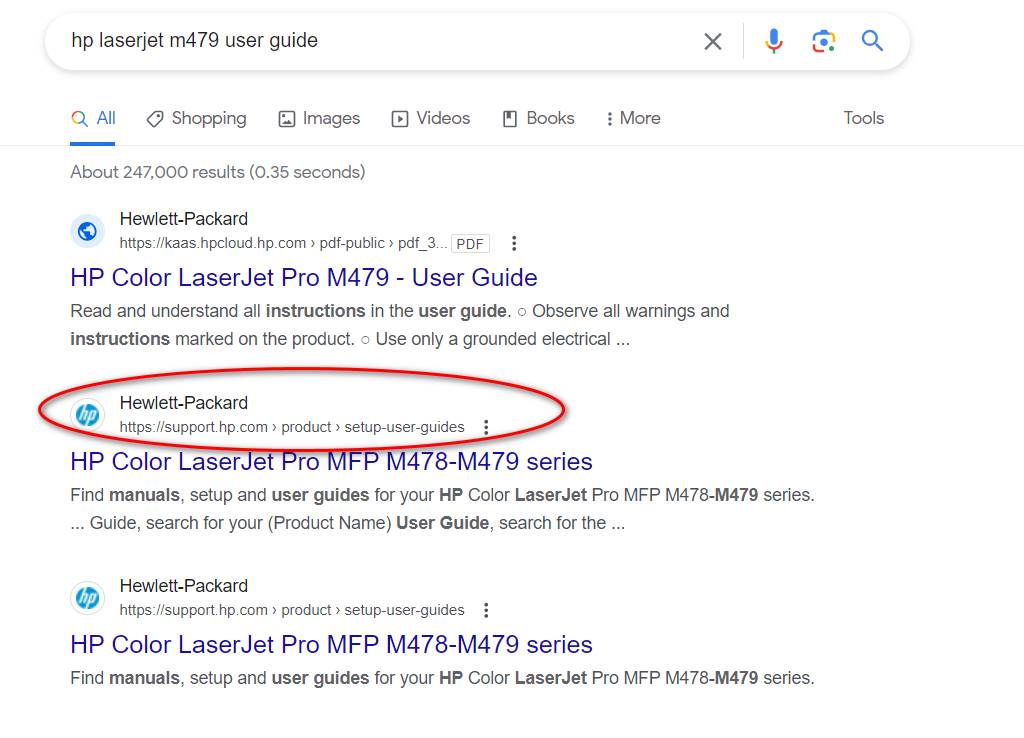The image size is (1024, 738).
Task: Expand the More search filters menu
Action: pos(632,118)
